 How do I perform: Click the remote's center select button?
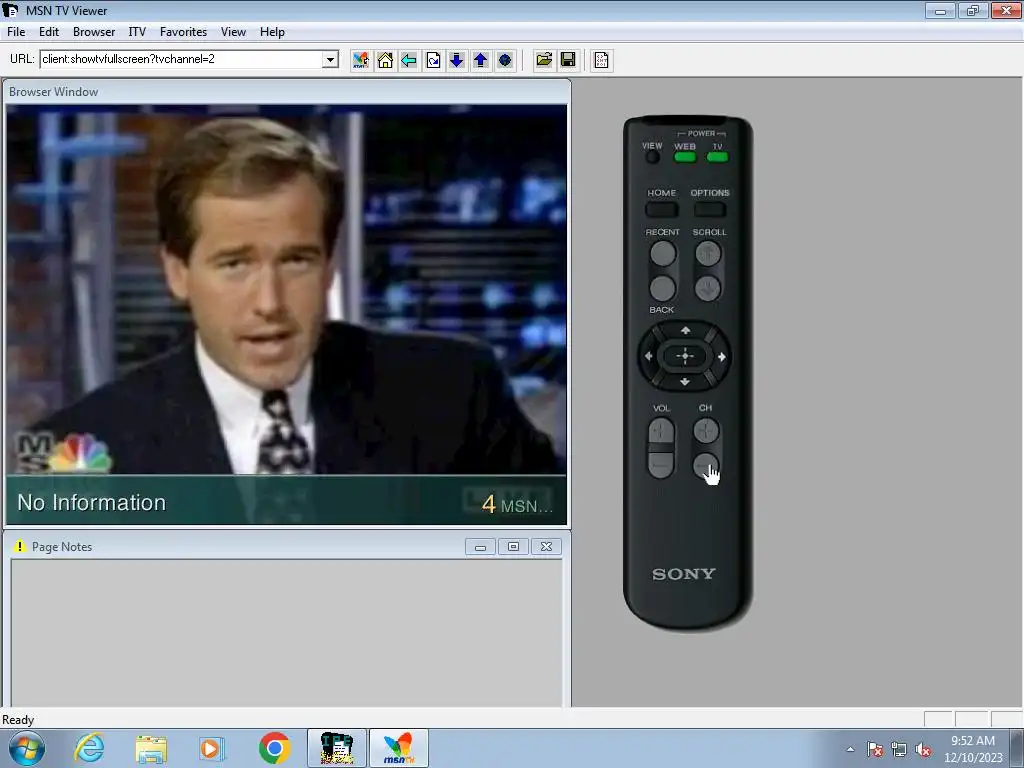coord(685,357)
